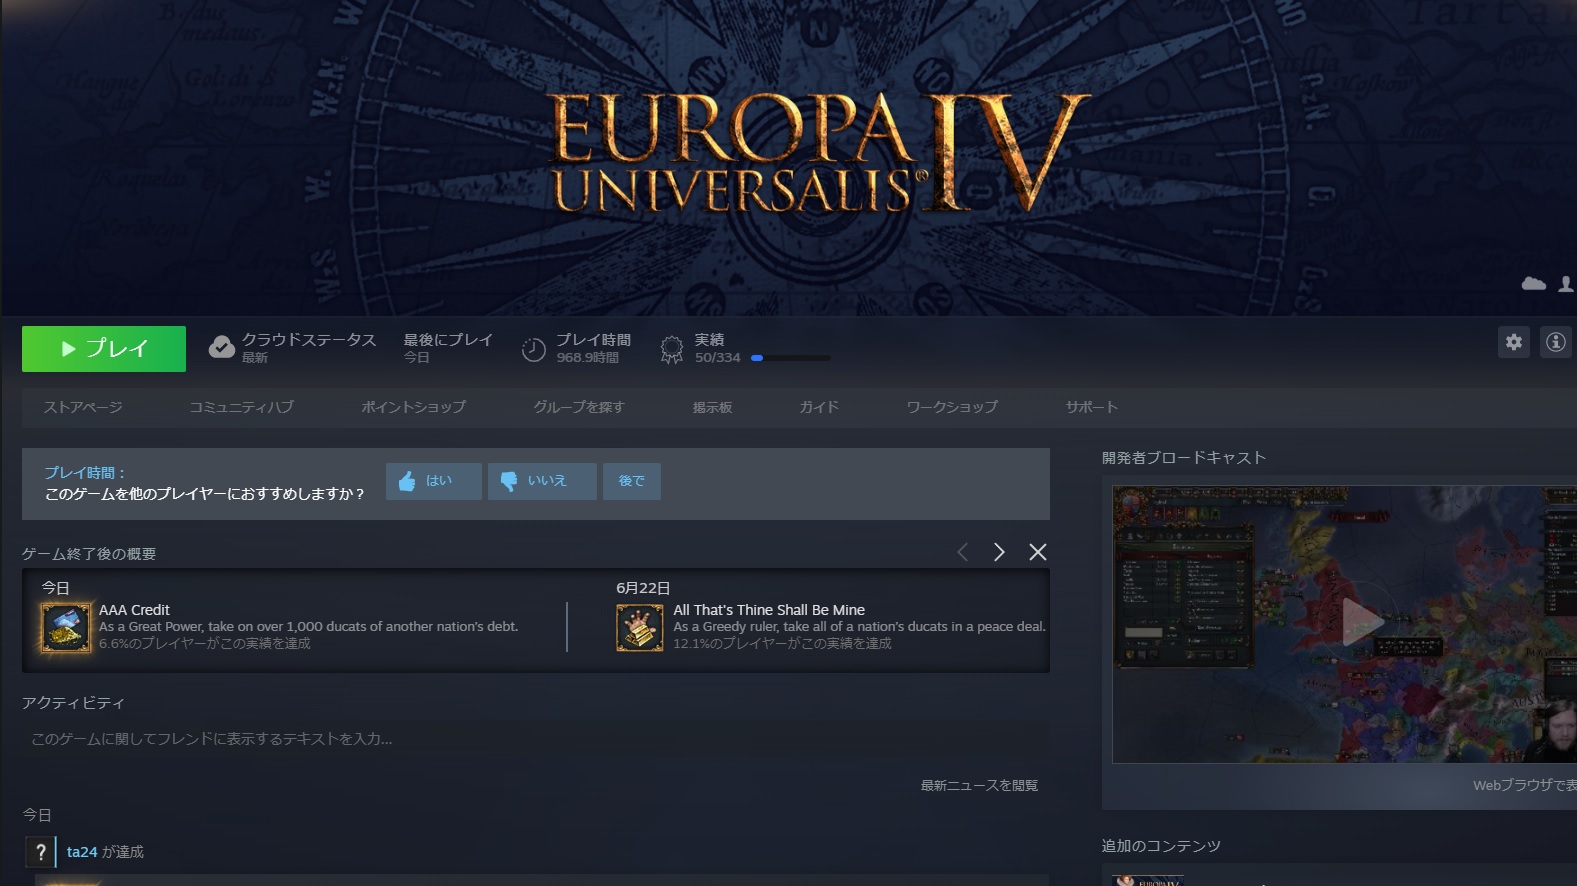
Task: Recommend the game with はい thumbs up
Action: click(434, 481)
